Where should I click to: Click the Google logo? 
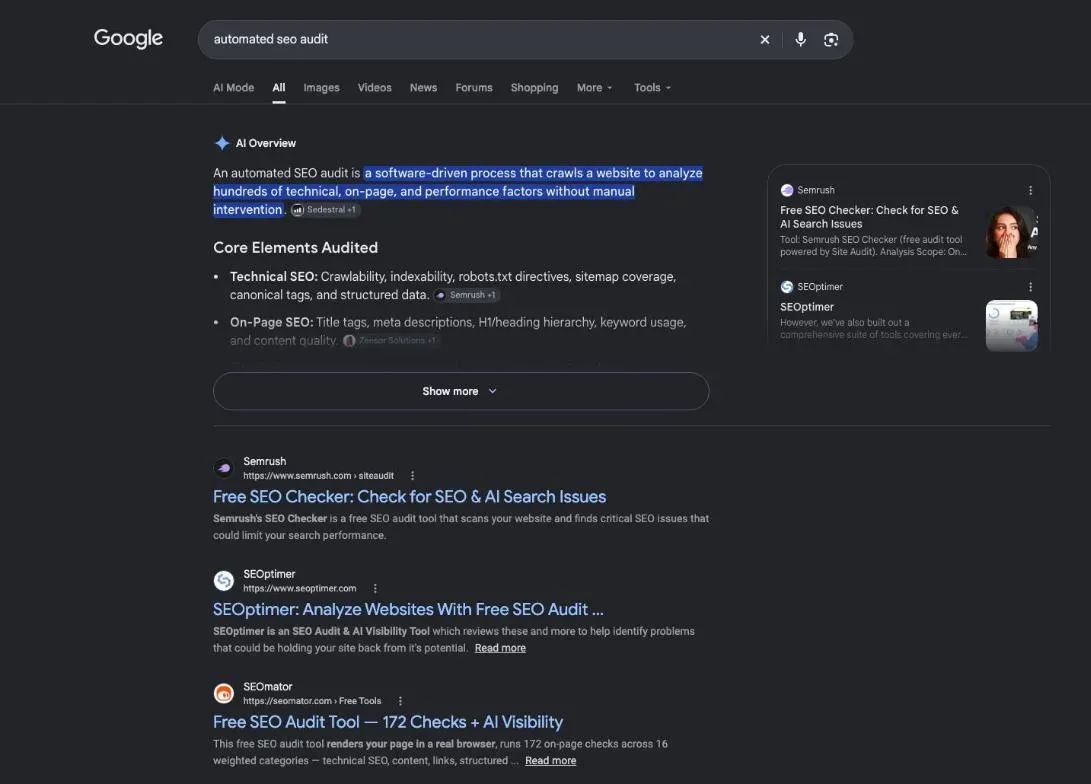coord(128,38)
